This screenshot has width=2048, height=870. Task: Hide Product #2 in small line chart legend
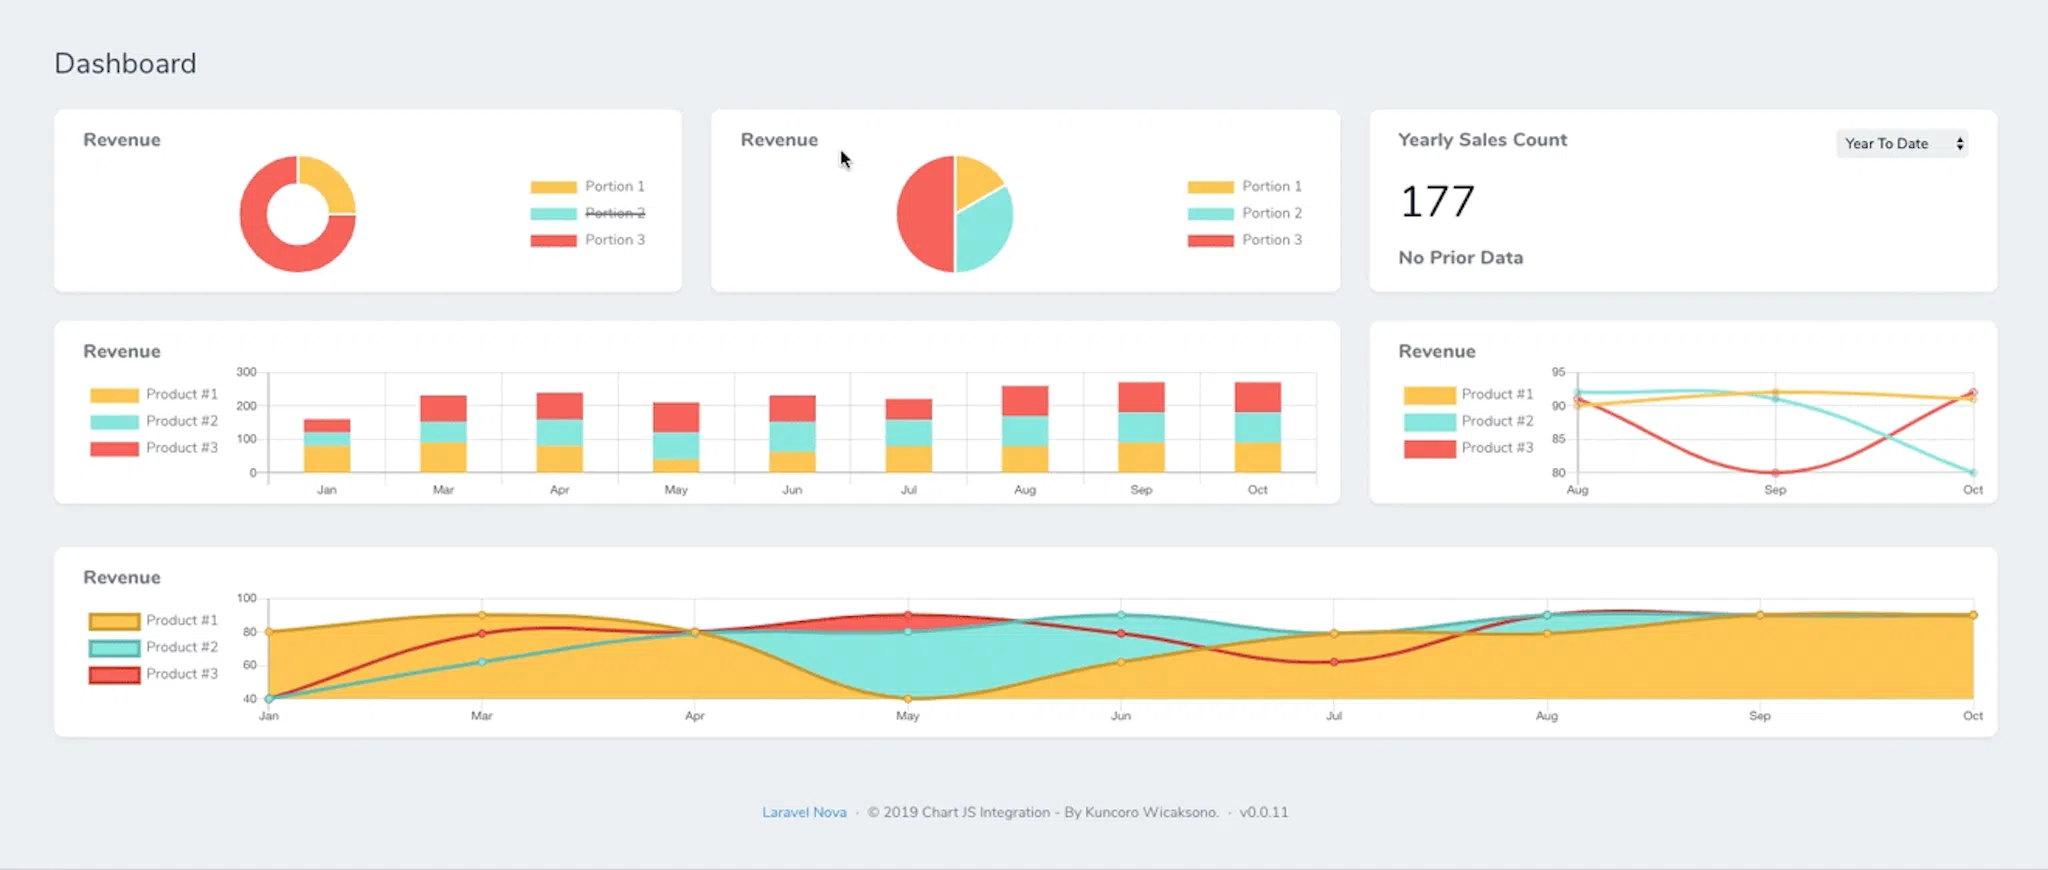tap(1468, 421)
